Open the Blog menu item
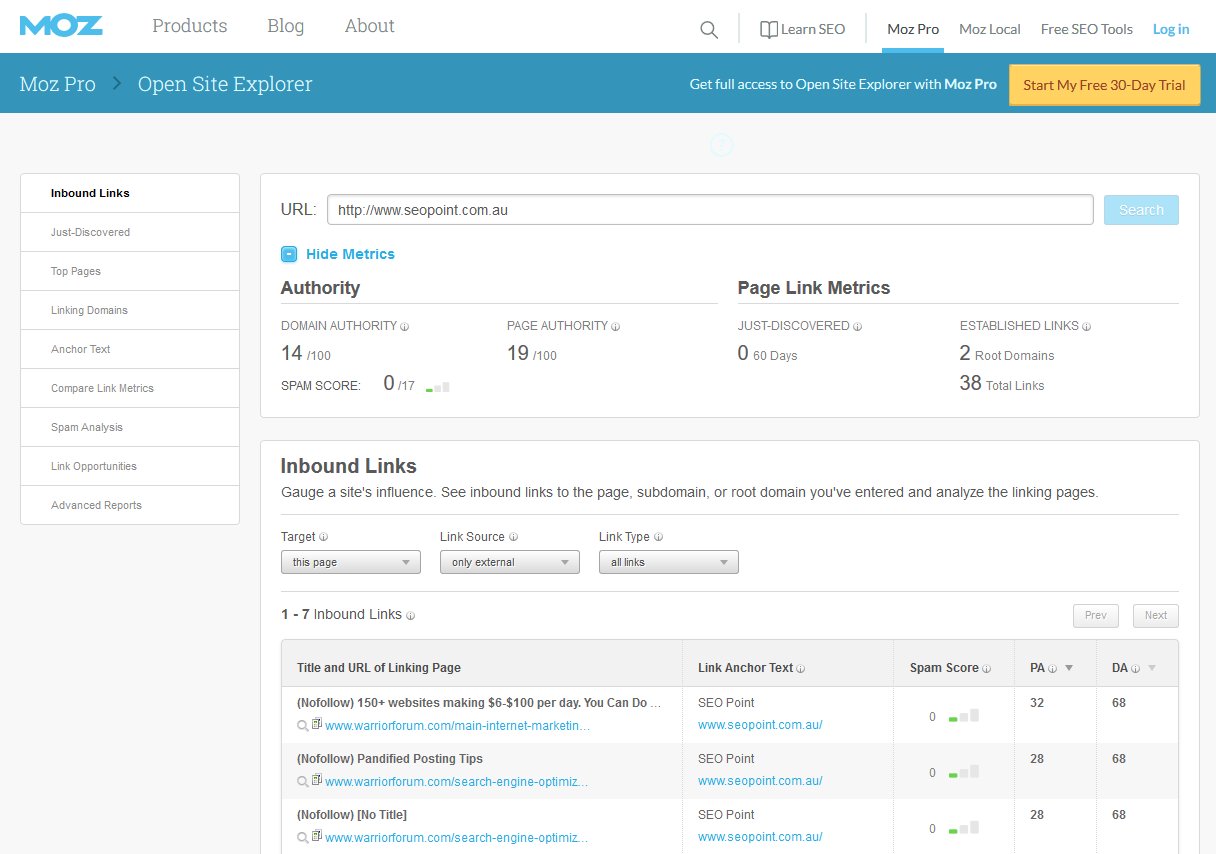 click(x=286, y=26)
